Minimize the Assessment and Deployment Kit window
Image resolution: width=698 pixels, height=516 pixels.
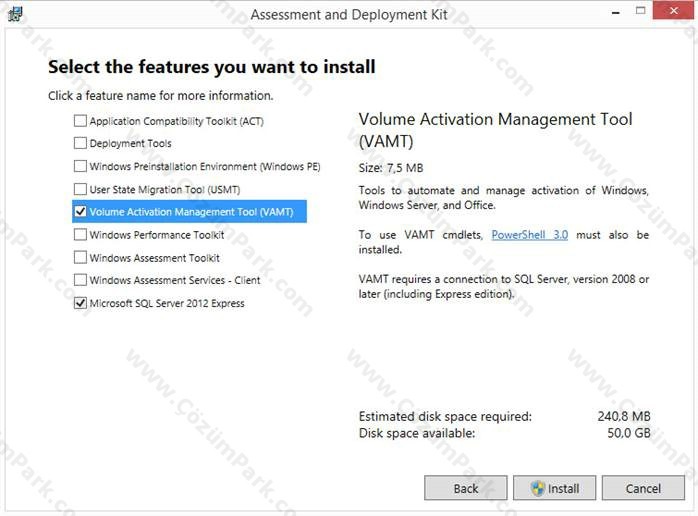pyautogui.click(x=616, y=13)
